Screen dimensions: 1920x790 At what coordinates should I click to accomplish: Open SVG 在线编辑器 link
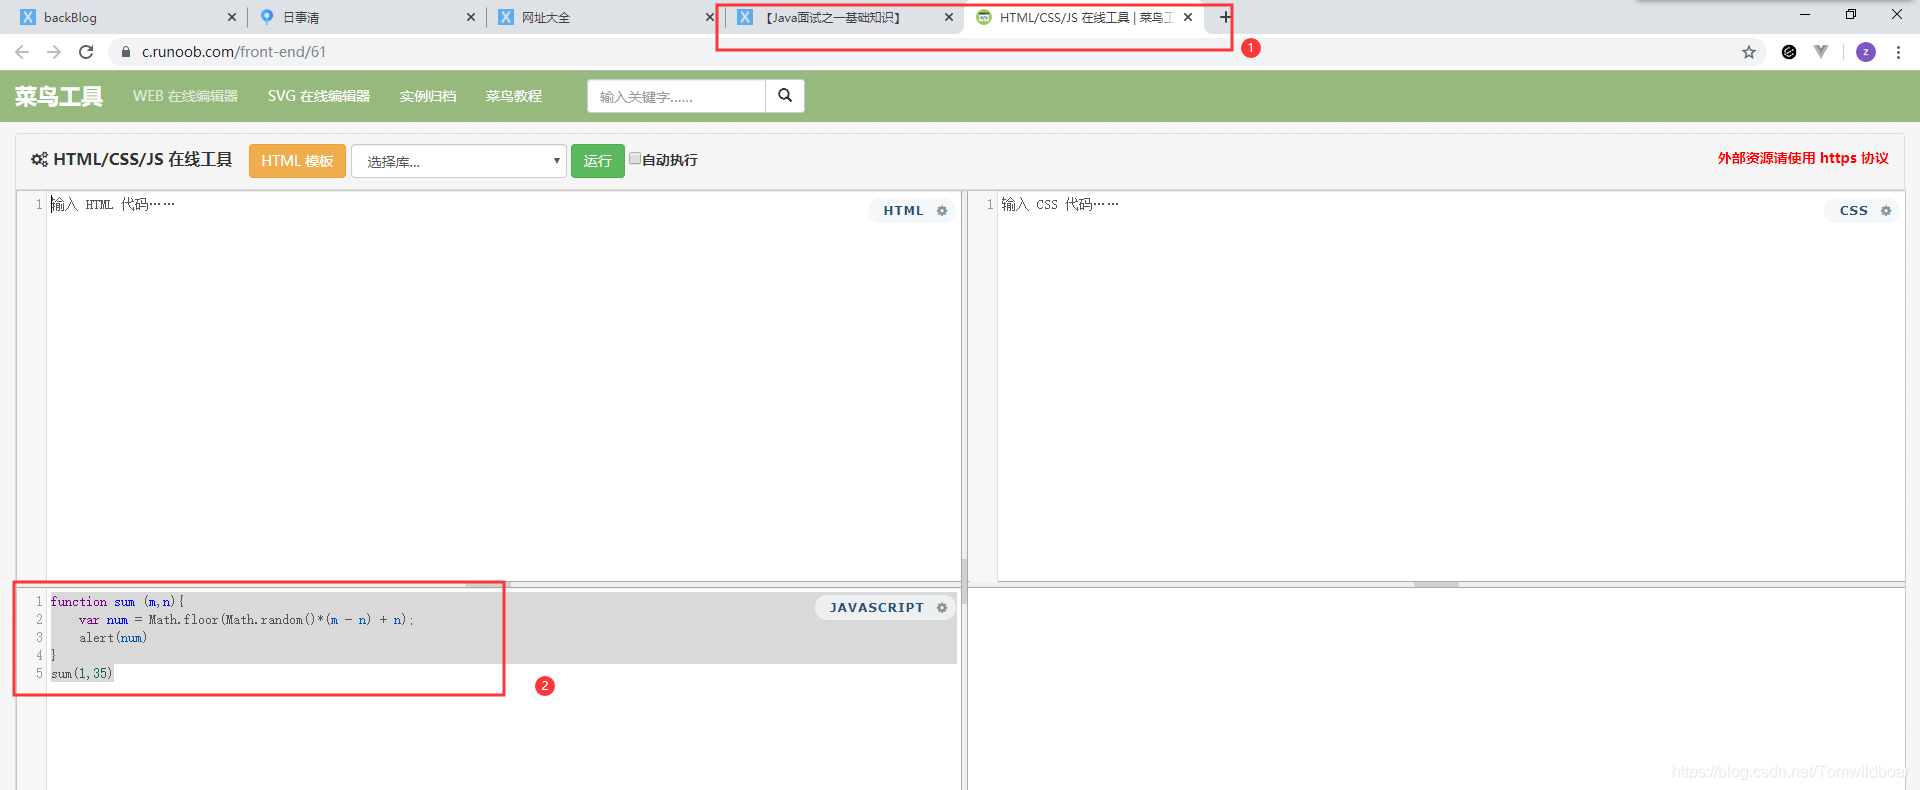pos(319,96)
